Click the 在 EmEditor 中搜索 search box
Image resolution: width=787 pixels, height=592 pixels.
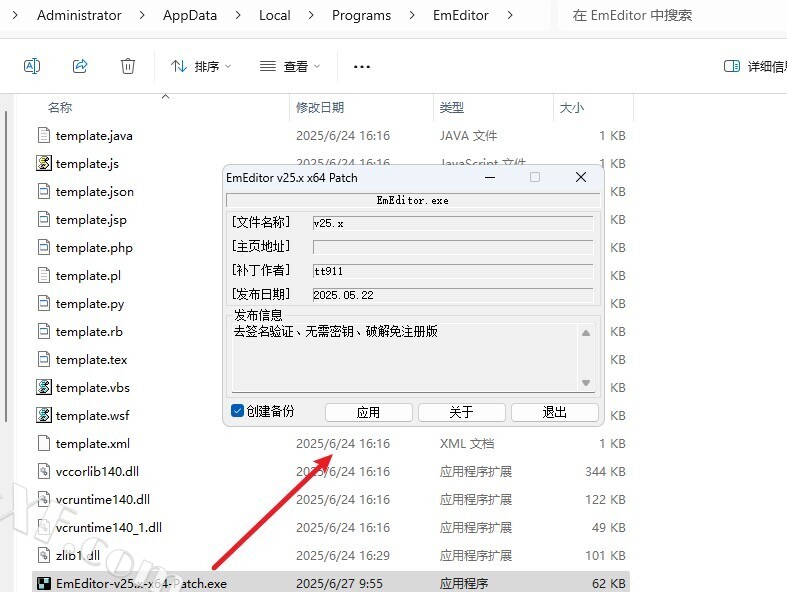point(673,15)
